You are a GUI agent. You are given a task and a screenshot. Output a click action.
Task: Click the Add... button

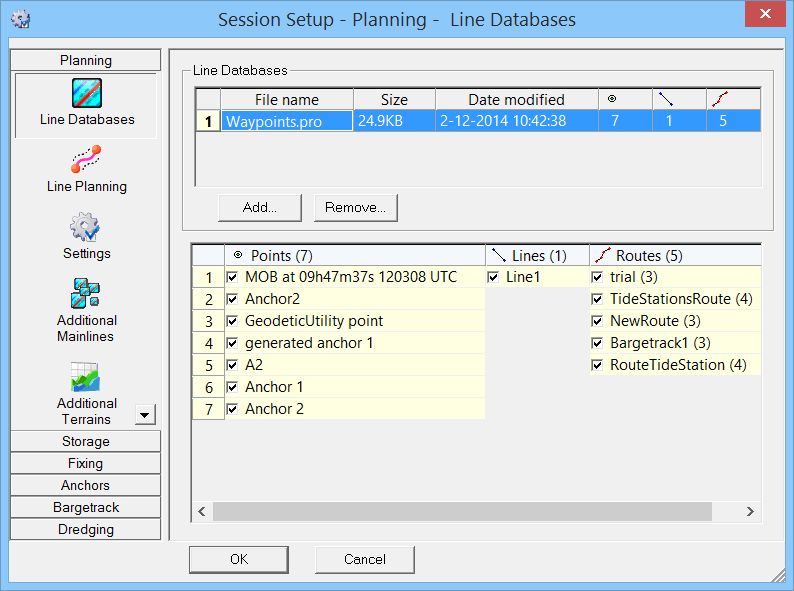[x=259, y=208]
